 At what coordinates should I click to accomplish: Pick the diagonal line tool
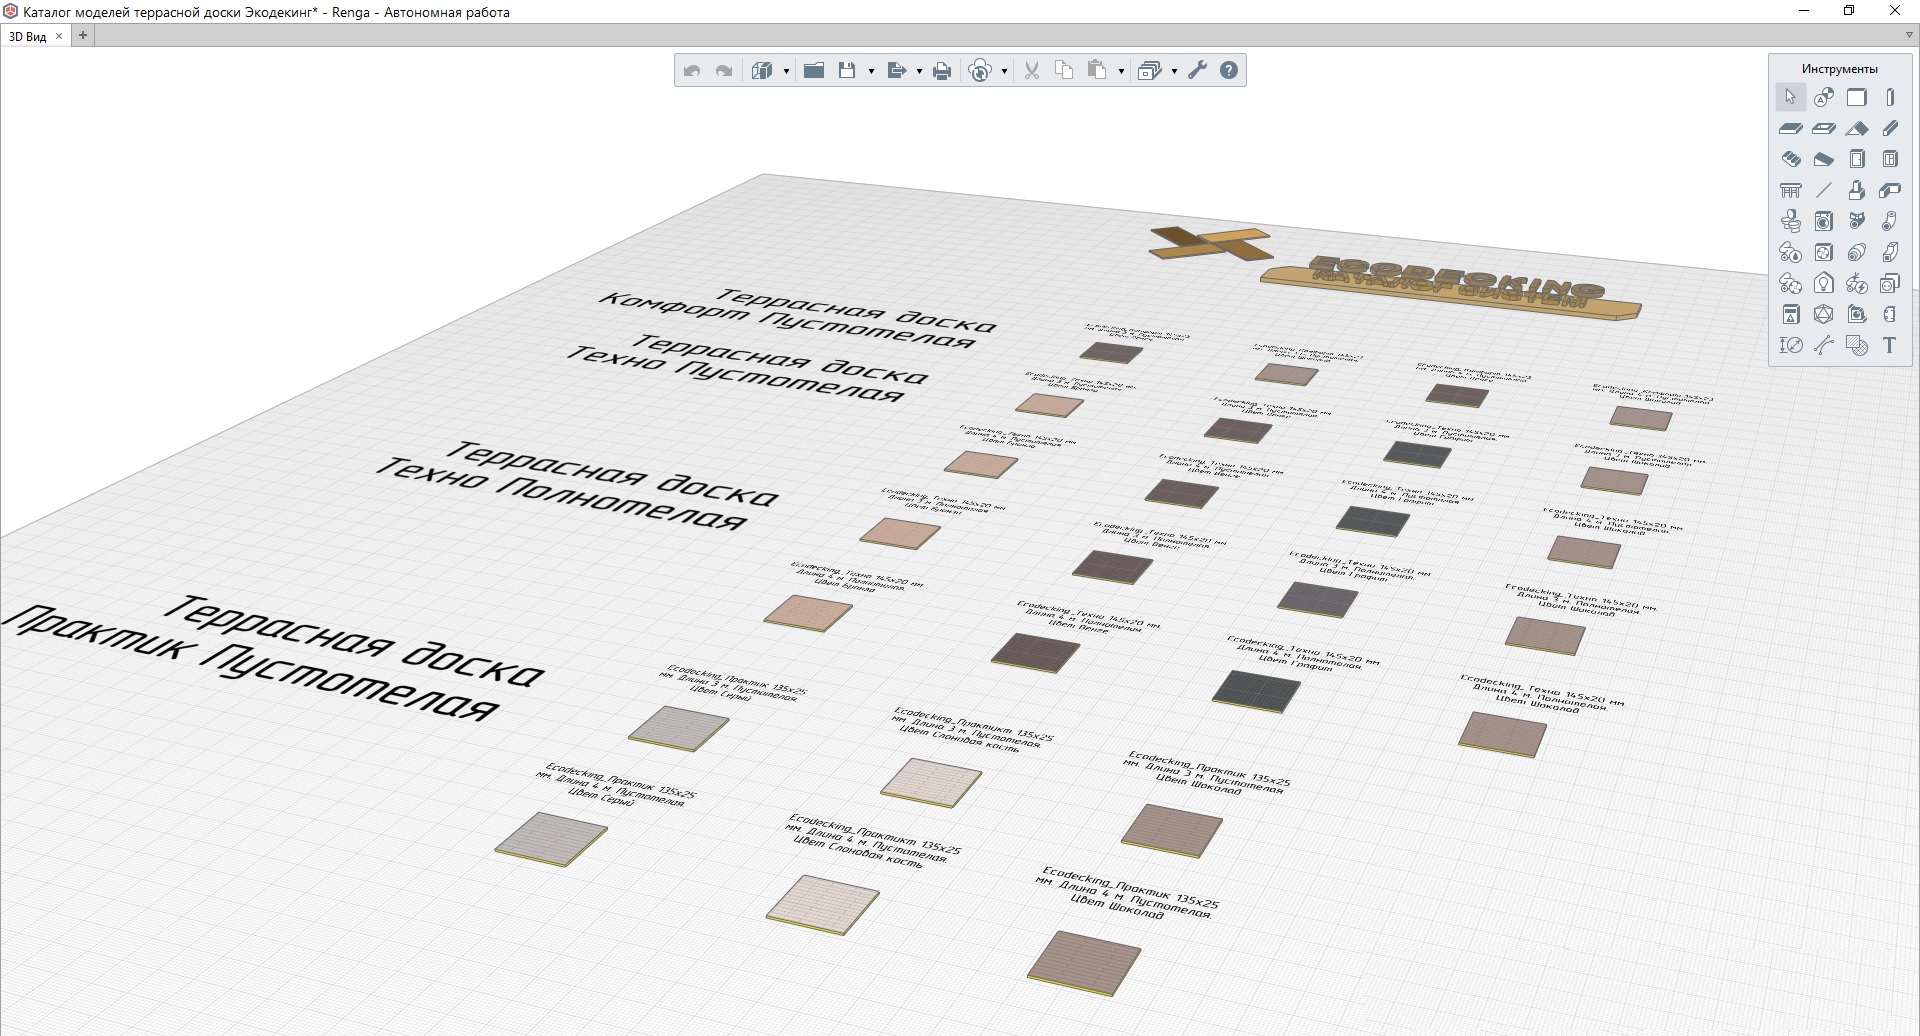[x=1824, y=190]
